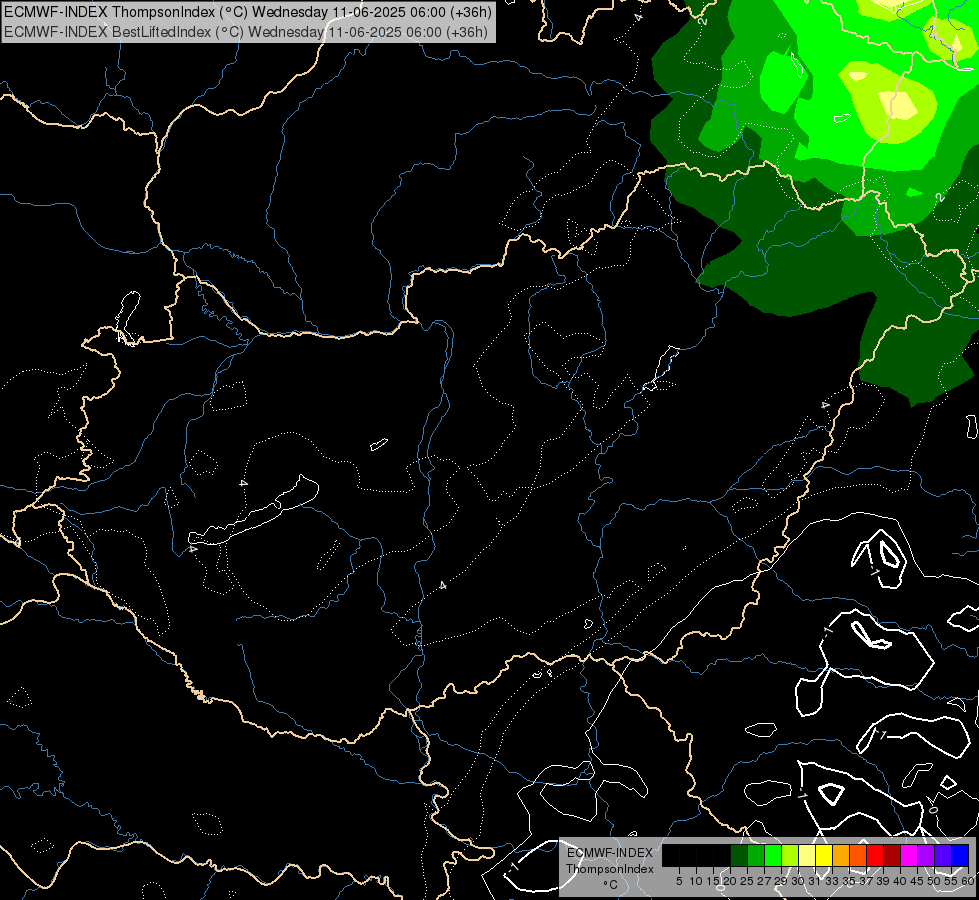Click the '°C' unit label in legend

(x=610, y=885)
